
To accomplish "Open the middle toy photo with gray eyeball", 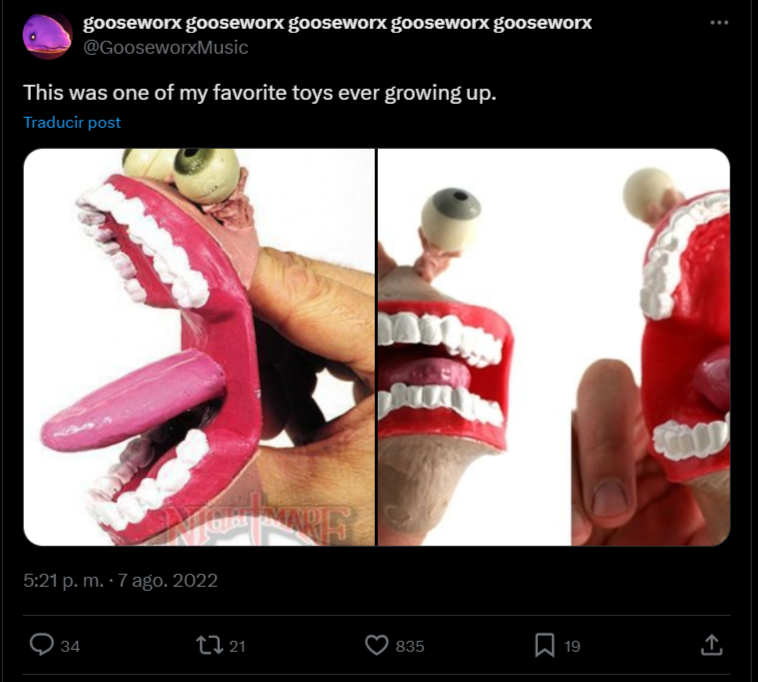I will [x=474, y=347].
